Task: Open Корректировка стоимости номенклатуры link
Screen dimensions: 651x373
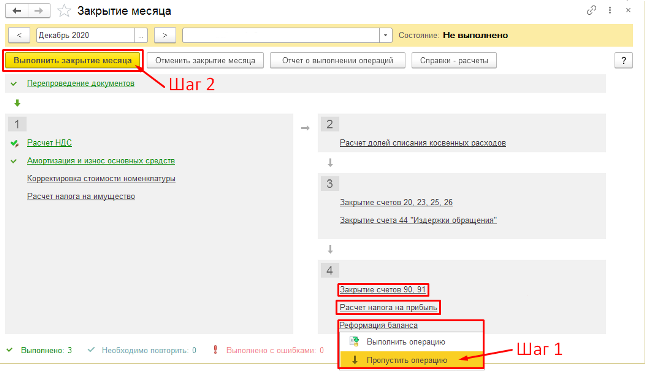Action: (101, 179)
